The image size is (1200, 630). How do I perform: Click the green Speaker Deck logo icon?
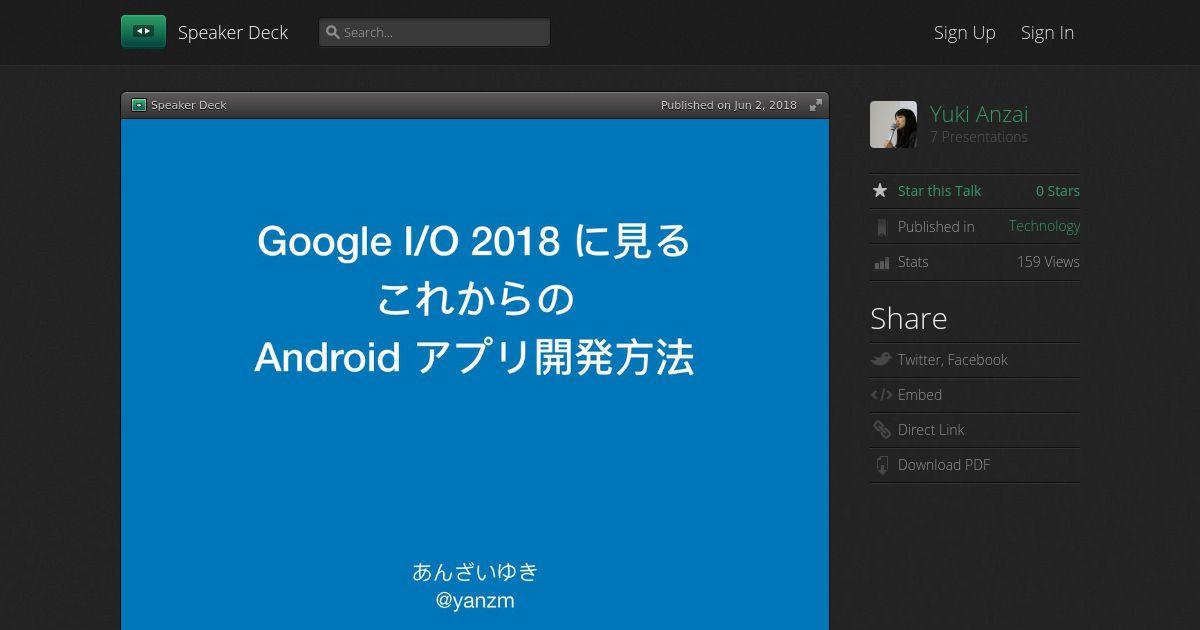143,32
